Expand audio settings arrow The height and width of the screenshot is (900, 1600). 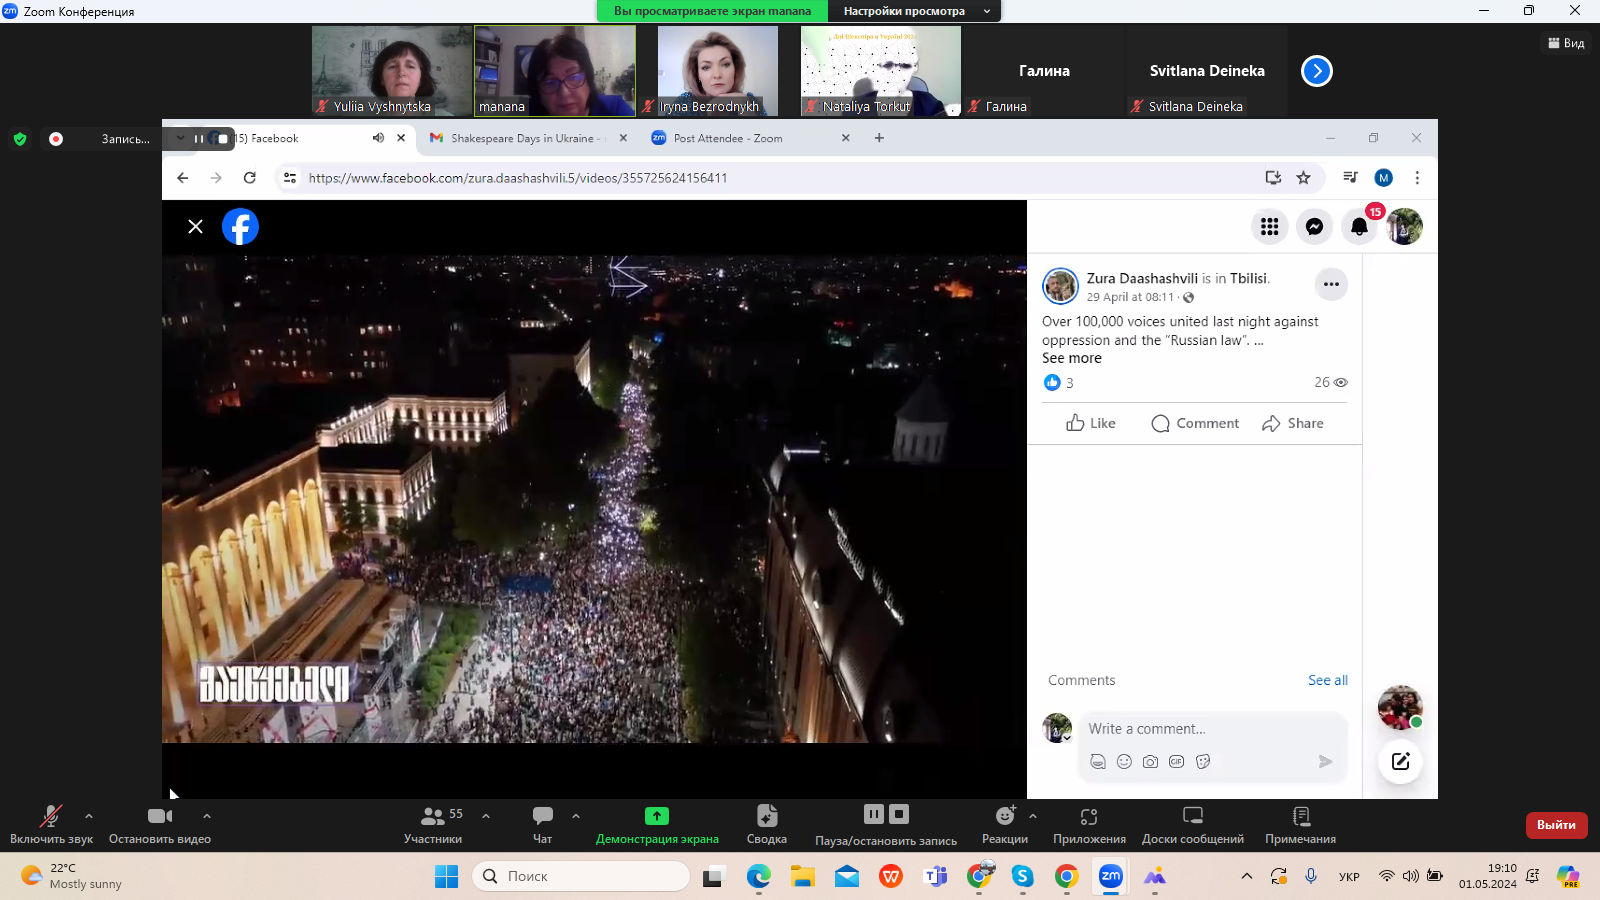point(89,816)
